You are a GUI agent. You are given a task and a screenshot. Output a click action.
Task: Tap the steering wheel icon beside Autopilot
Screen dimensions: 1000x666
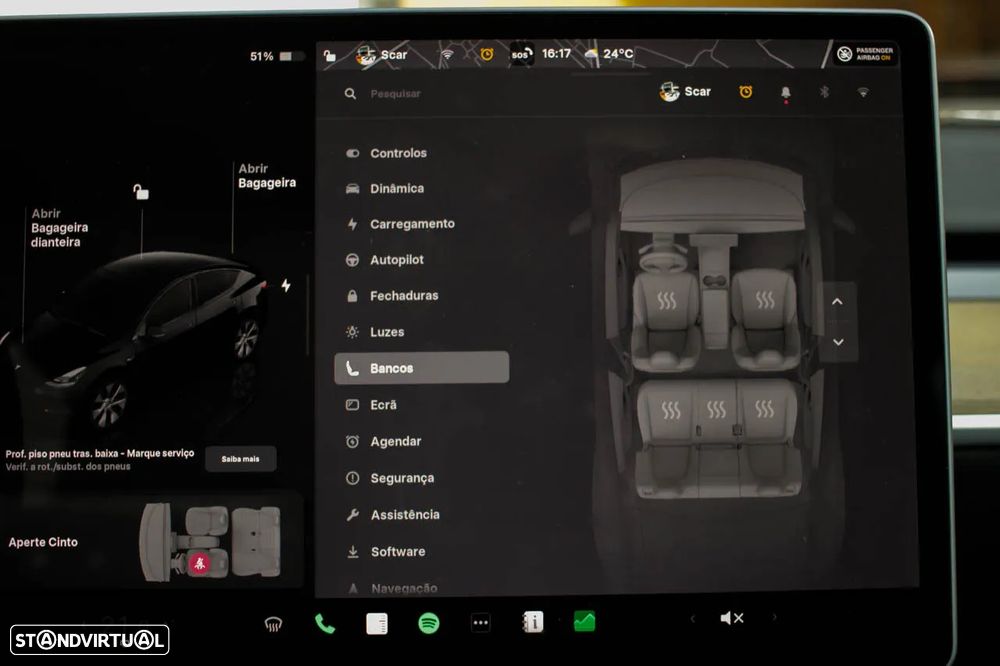pyautogui.click(x=352, y=260)
